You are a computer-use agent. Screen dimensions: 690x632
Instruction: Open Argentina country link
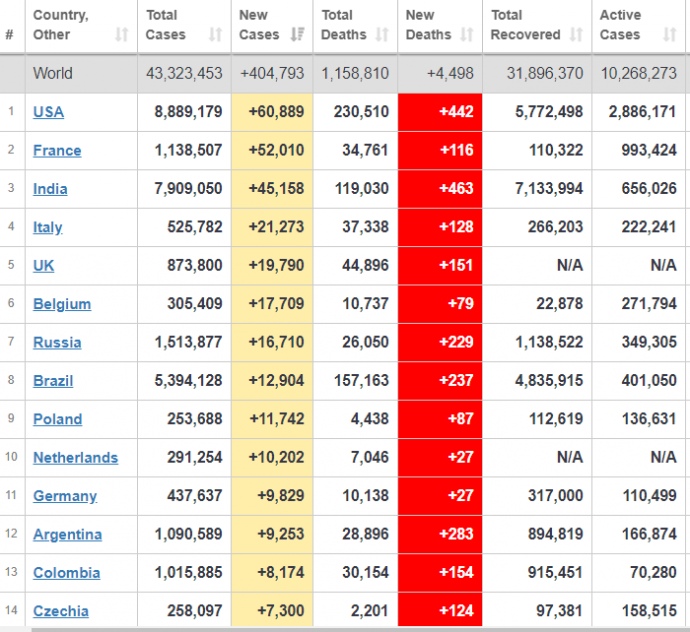tap(67, 534)
